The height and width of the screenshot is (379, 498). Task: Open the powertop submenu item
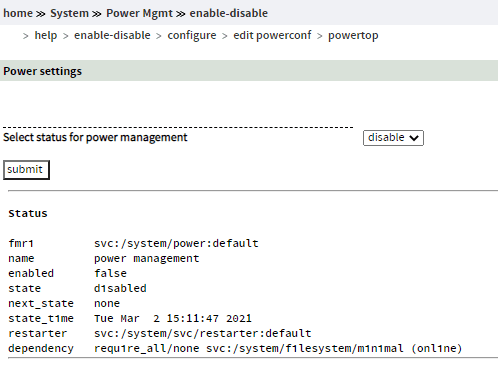353,35
